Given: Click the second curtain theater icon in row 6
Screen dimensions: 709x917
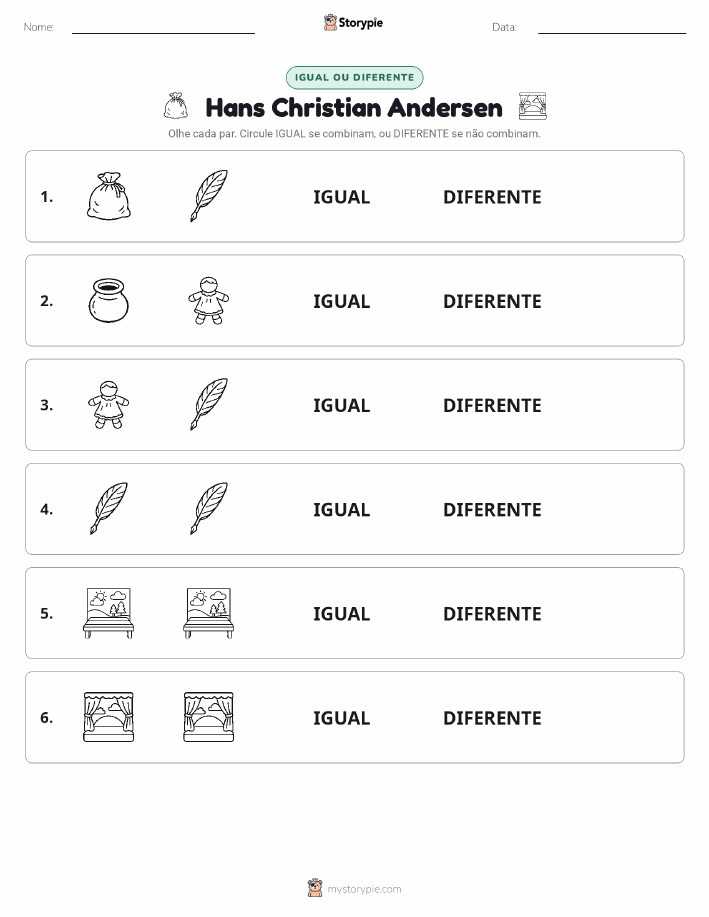Looking at the screenshot, I should tap(209, 717).
